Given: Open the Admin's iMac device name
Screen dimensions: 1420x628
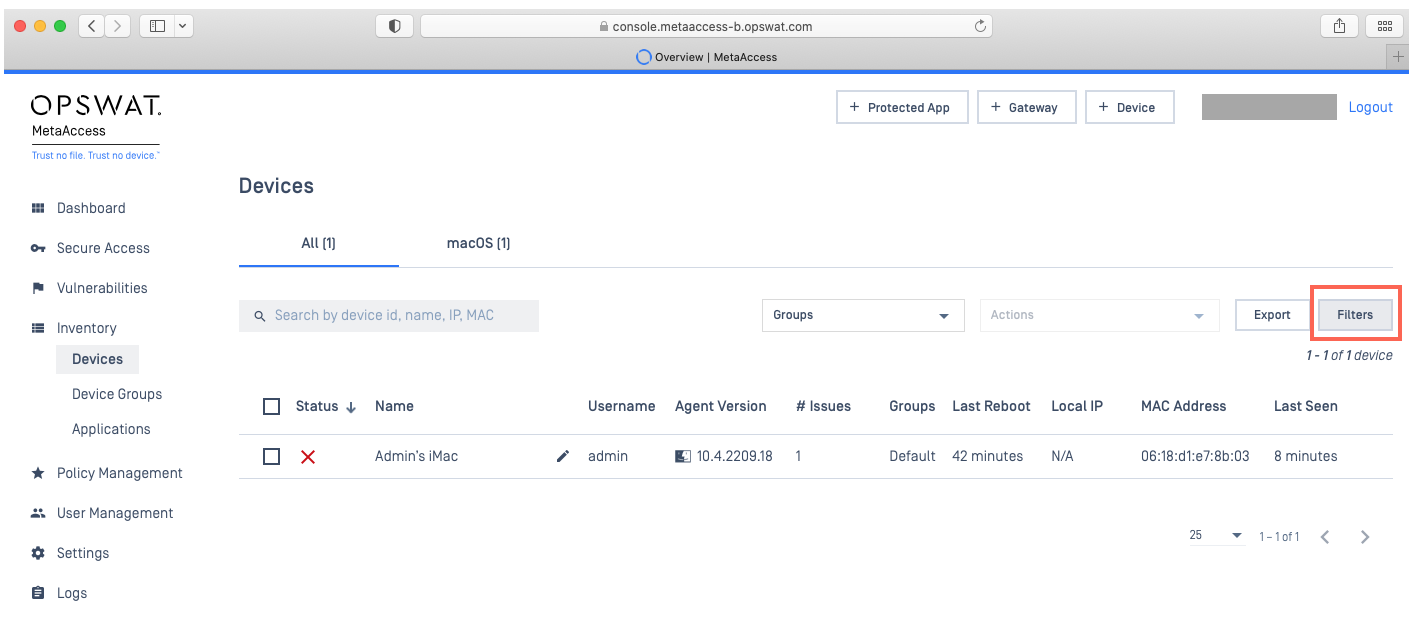Looking at the screenshot, I should pyautogui.click(x=417, y=456).
